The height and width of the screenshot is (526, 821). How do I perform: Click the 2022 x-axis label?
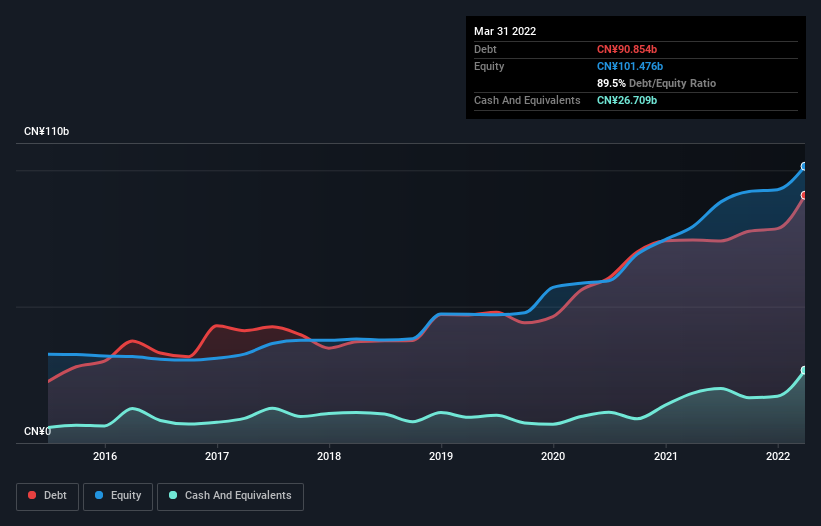coord(778,456)
